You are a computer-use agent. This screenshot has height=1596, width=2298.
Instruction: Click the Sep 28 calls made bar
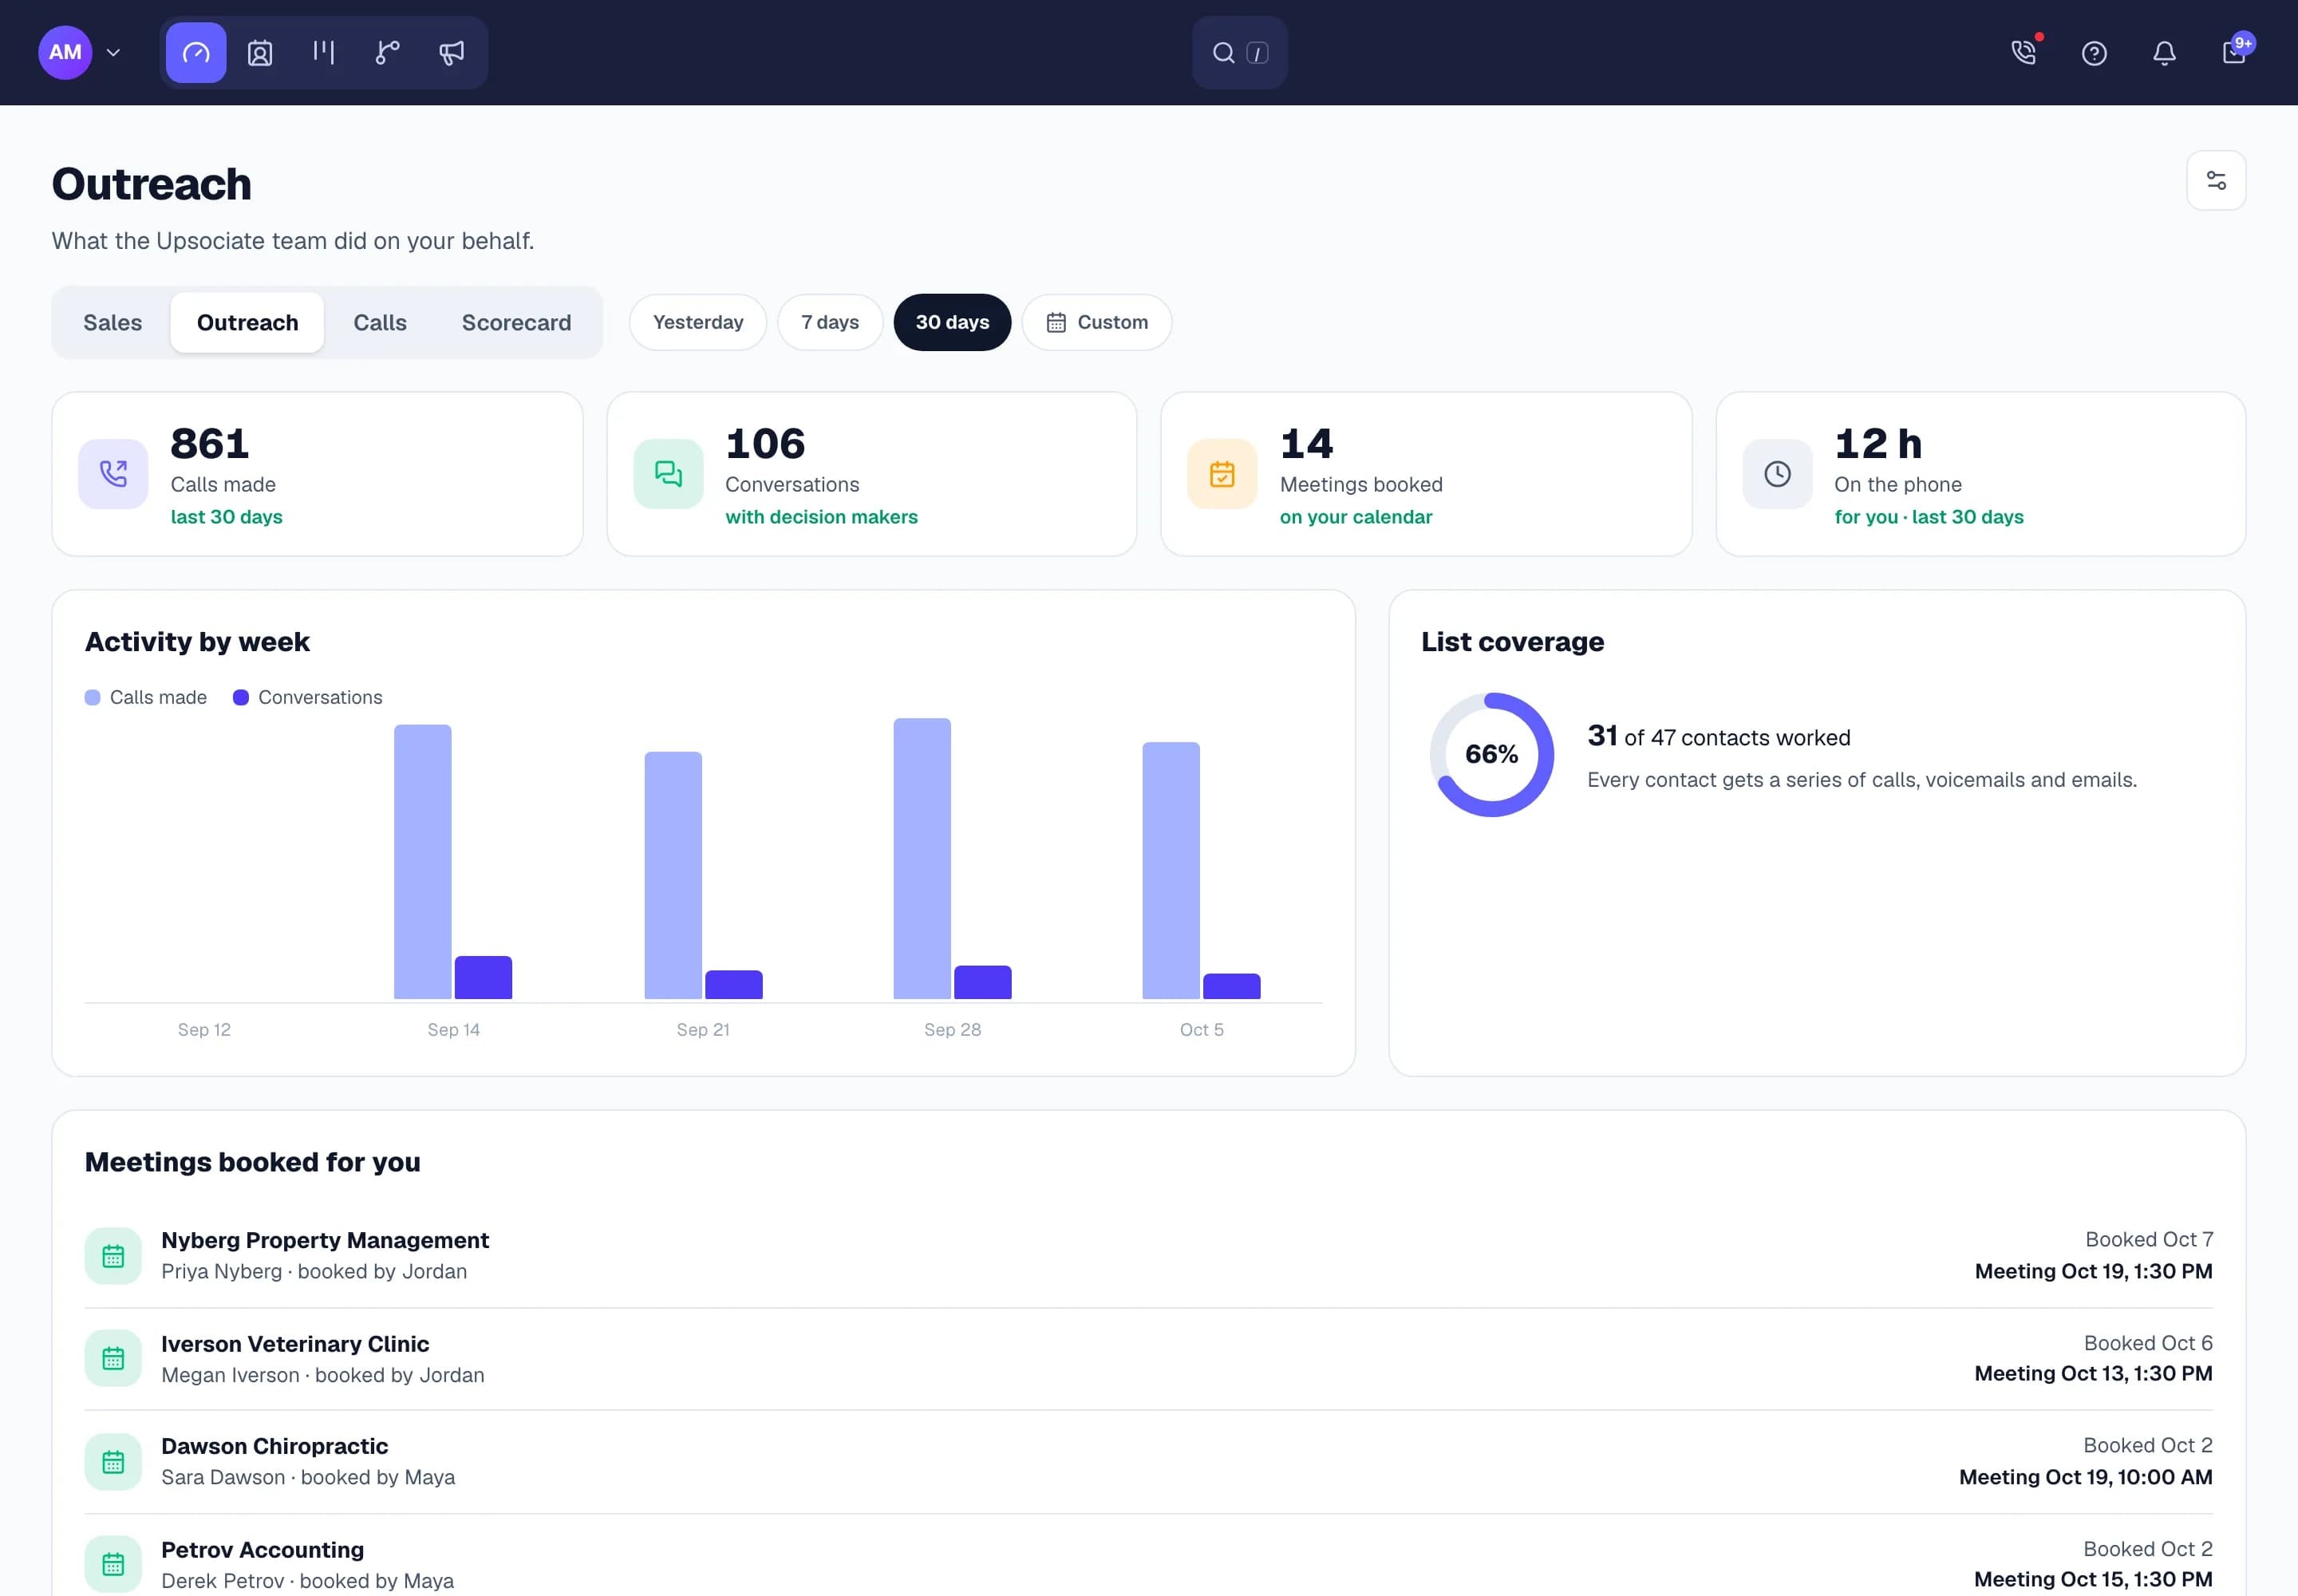click(922, 858)
